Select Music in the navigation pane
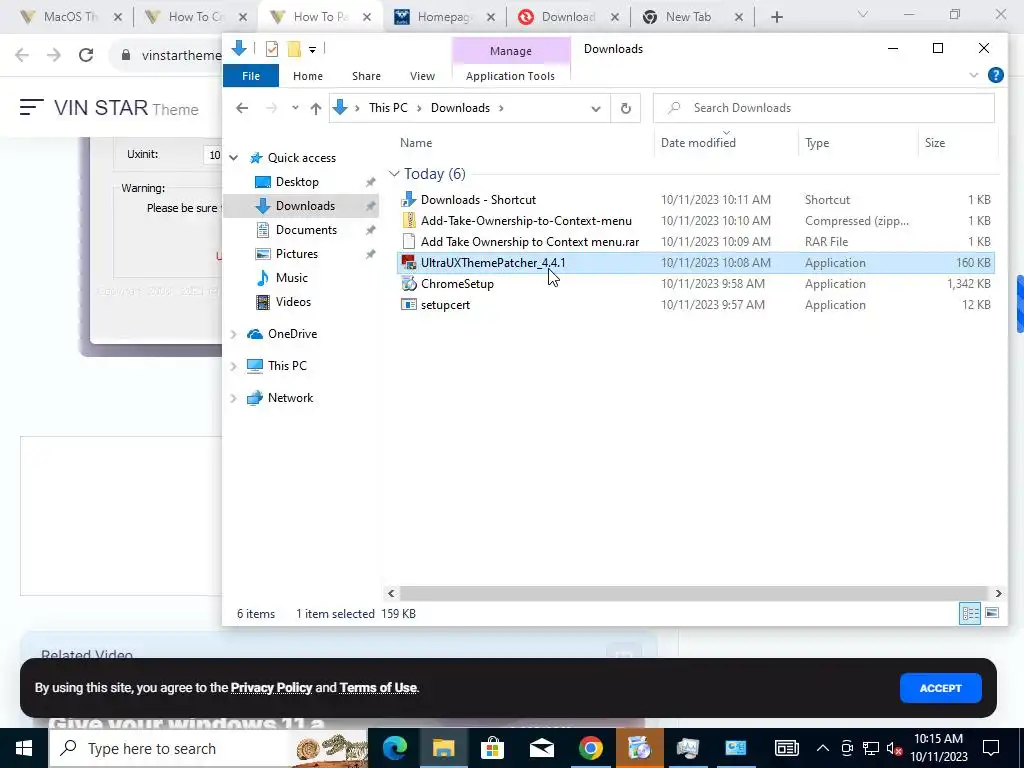The height and width of the screenshot is (768, 1024). 291,278
